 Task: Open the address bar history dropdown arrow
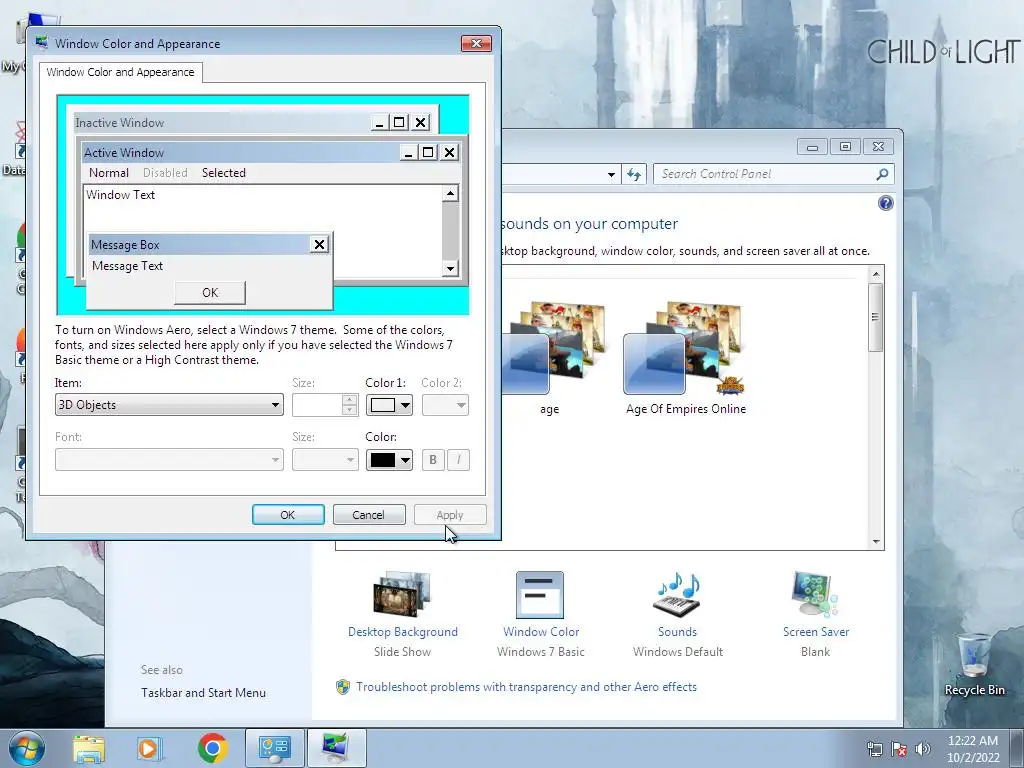point(611,174)
